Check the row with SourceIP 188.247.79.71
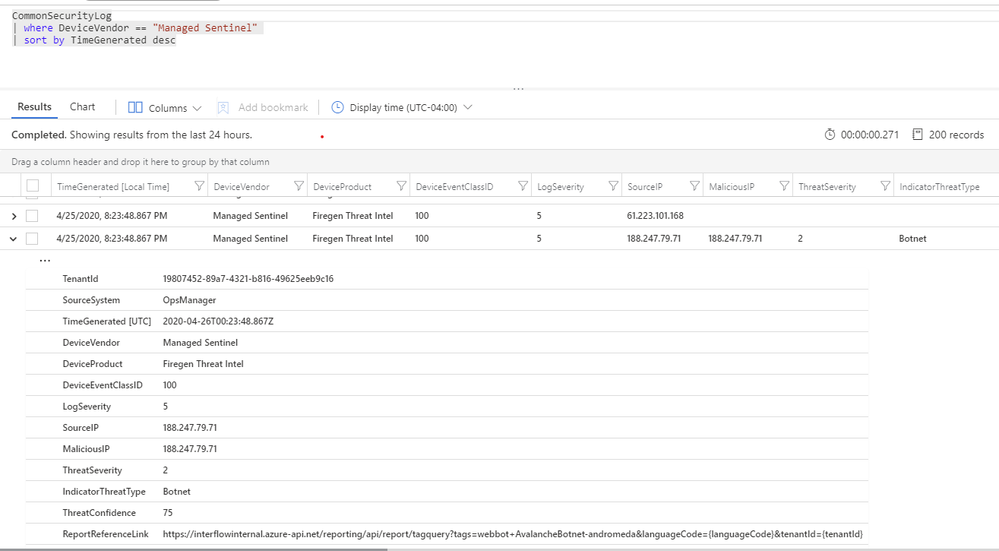Viewport: 999px width, 551px height. click(32, 239)
